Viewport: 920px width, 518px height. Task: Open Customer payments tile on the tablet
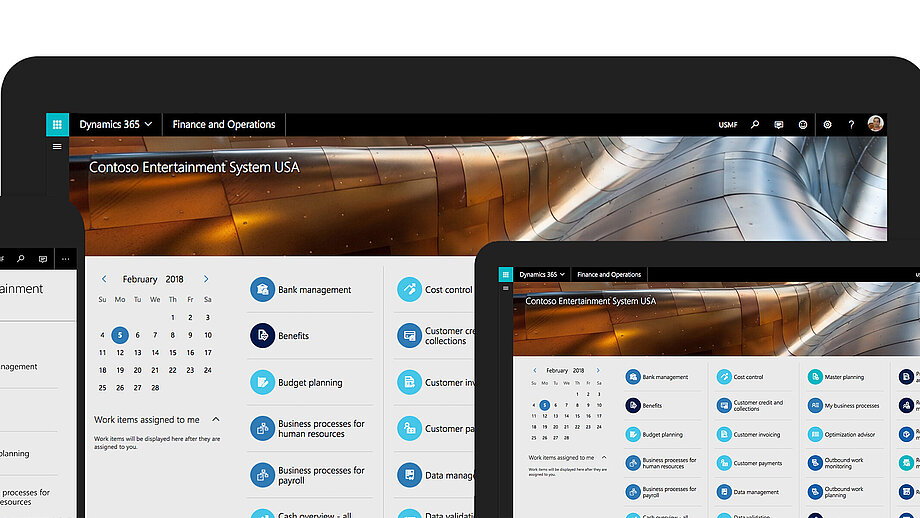pyautogui.click(x=753, y=463)
